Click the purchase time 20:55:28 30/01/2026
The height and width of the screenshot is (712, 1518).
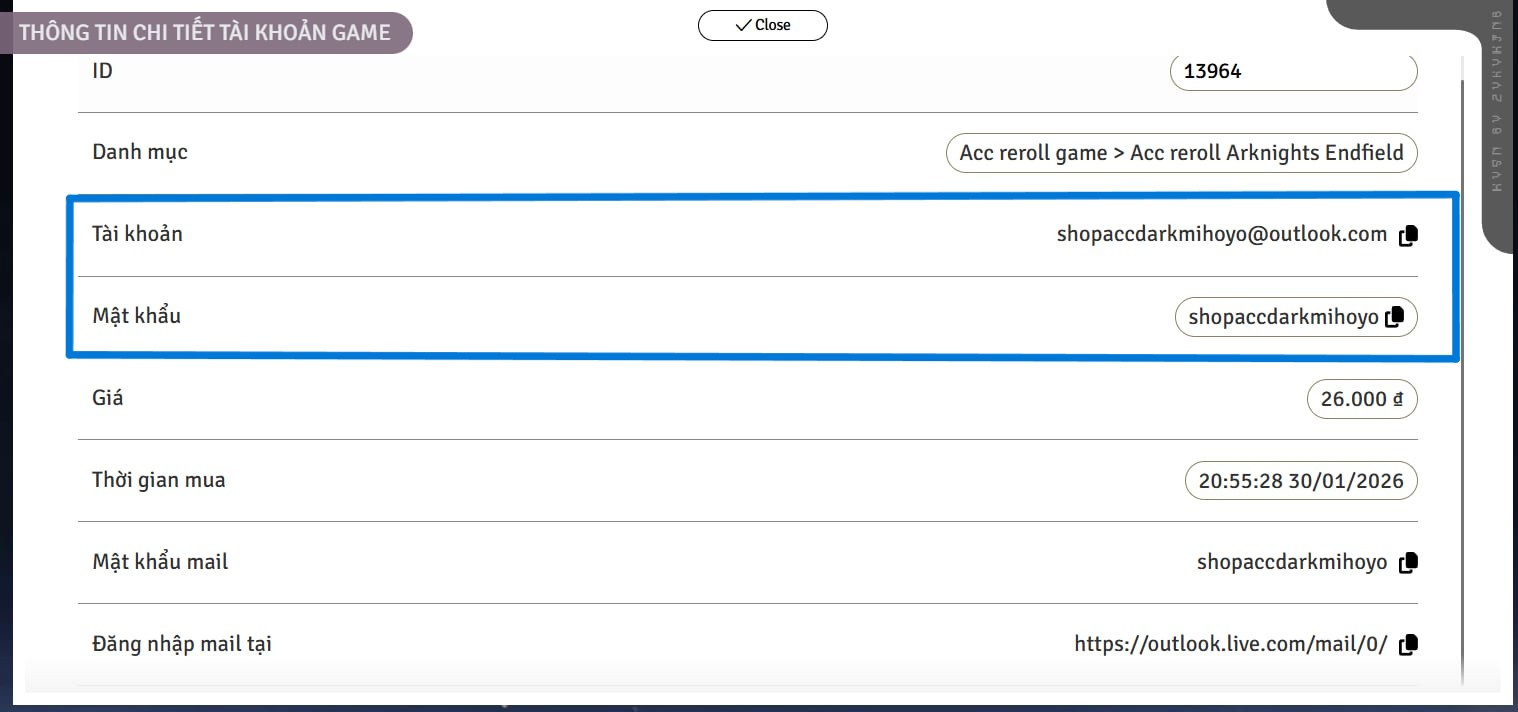point(1300,481)
